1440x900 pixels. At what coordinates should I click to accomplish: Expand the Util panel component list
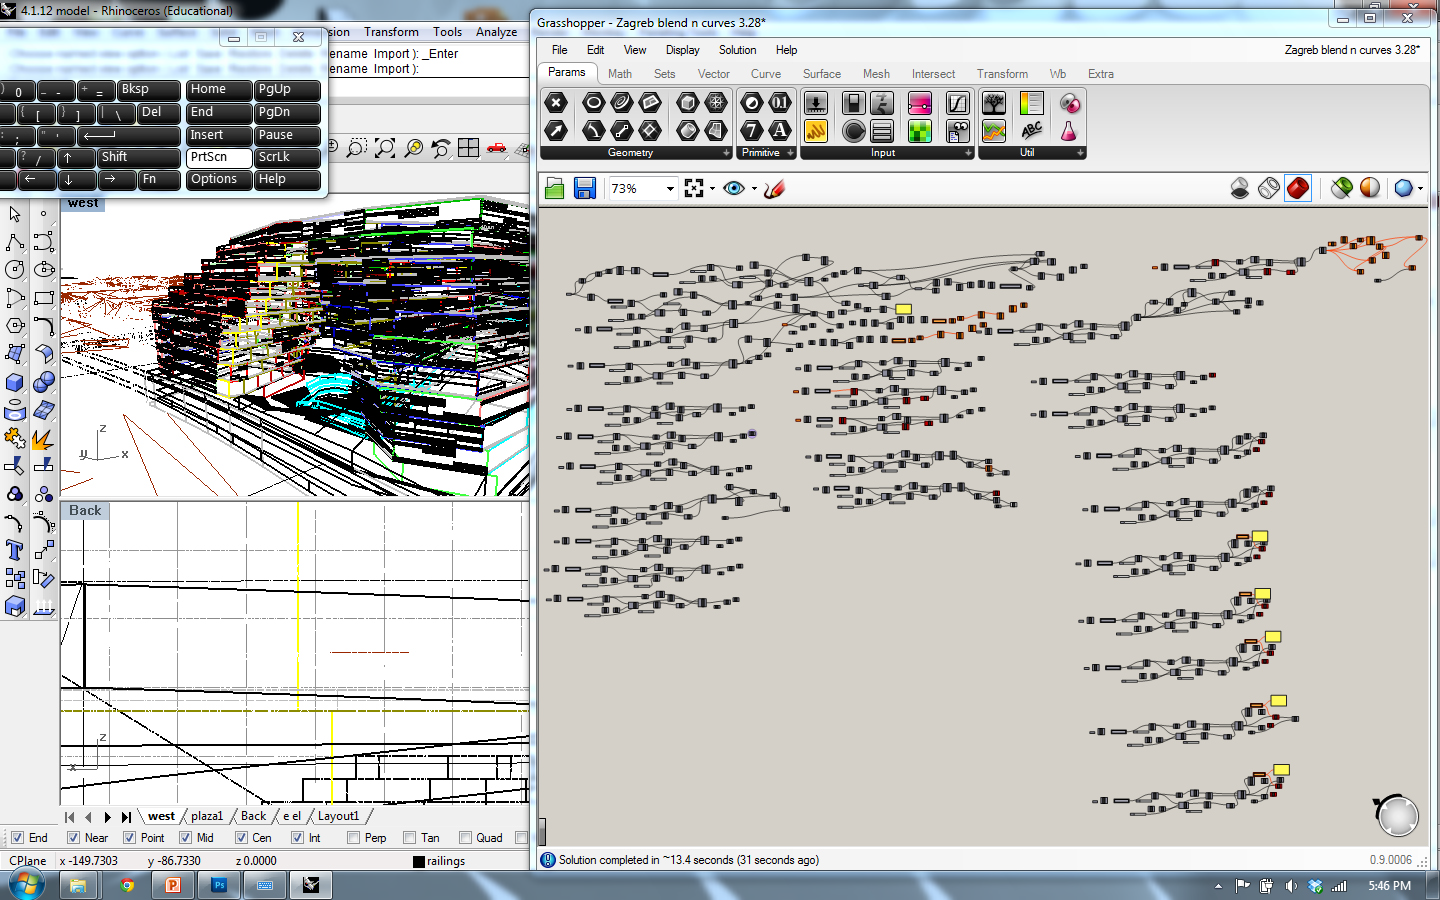1080,153
